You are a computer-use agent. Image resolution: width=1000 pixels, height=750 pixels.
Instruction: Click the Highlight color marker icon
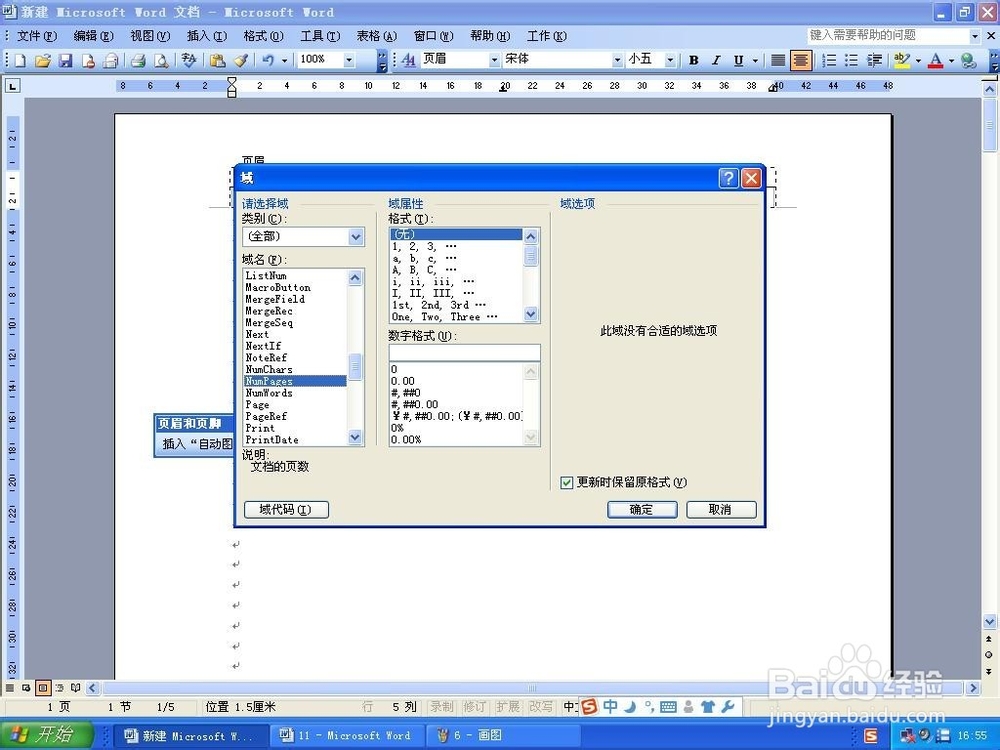click(901, 60)
